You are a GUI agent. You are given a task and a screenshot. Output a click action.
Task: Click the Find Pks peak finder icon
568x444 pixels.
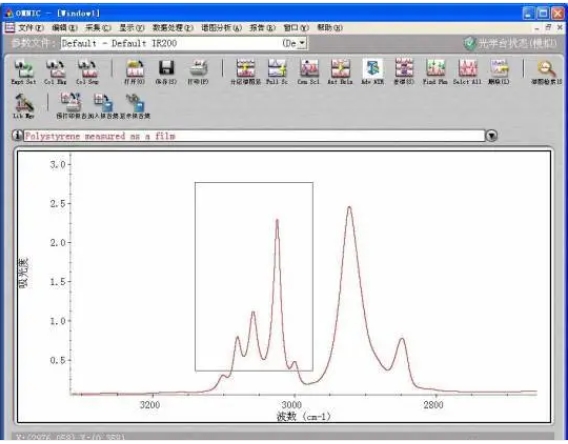[435, 71]
